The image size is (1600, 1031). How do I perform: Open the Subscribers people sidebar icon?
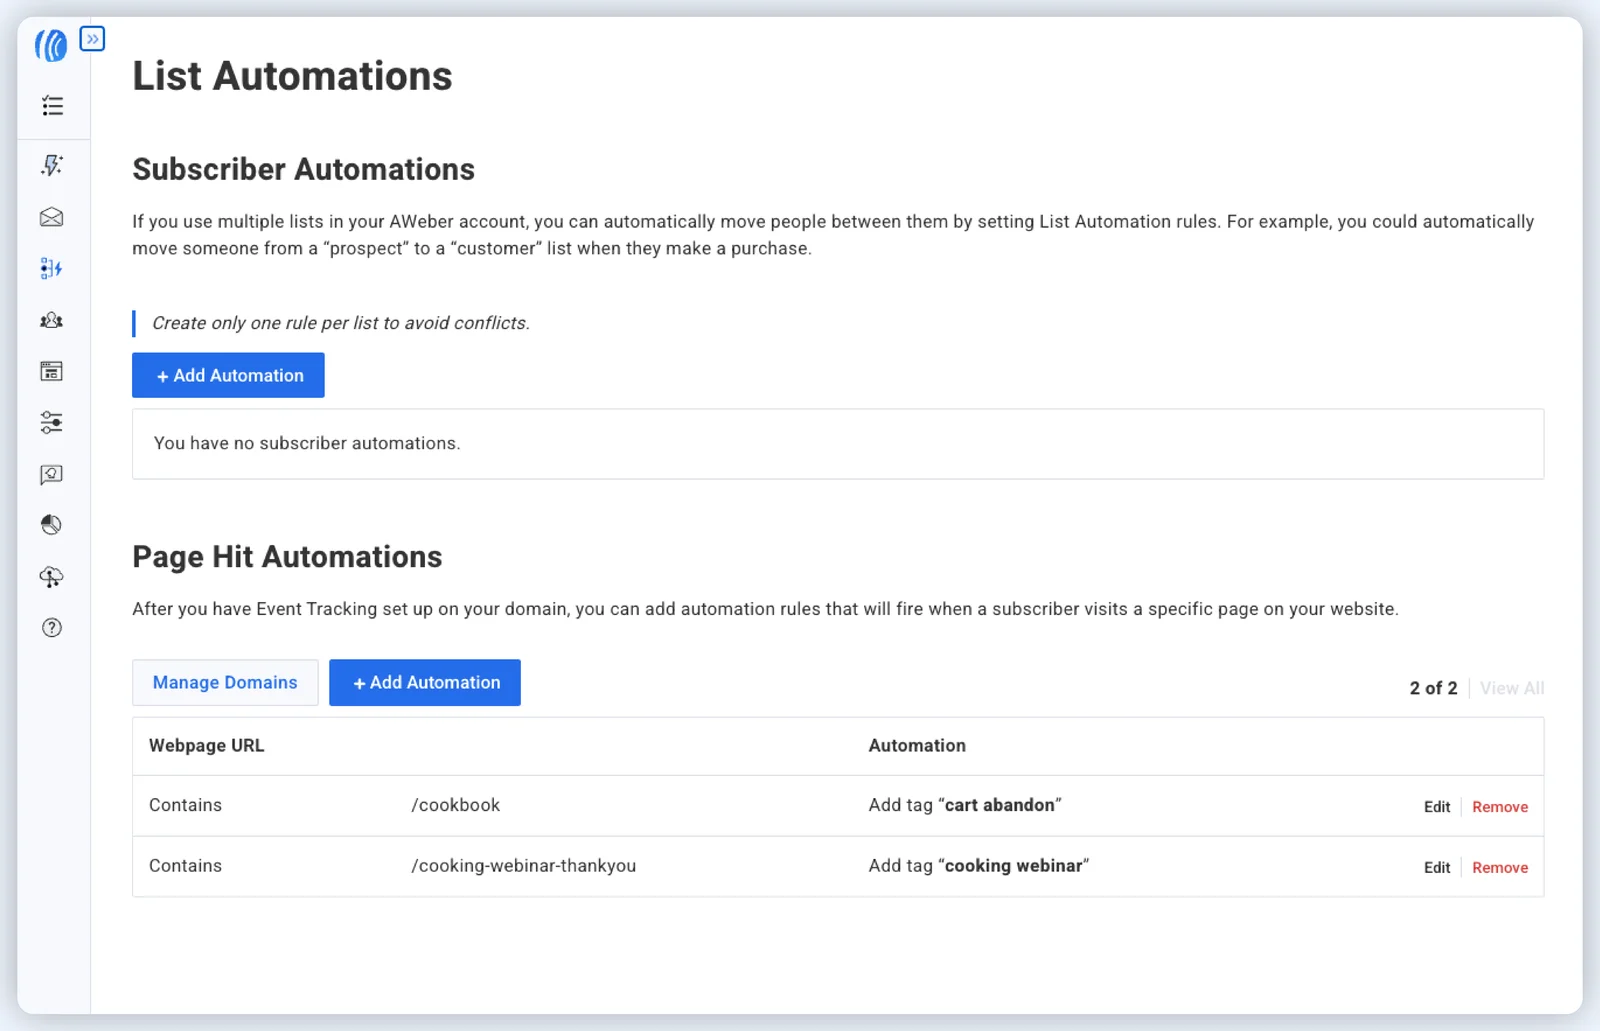point(52,320)
